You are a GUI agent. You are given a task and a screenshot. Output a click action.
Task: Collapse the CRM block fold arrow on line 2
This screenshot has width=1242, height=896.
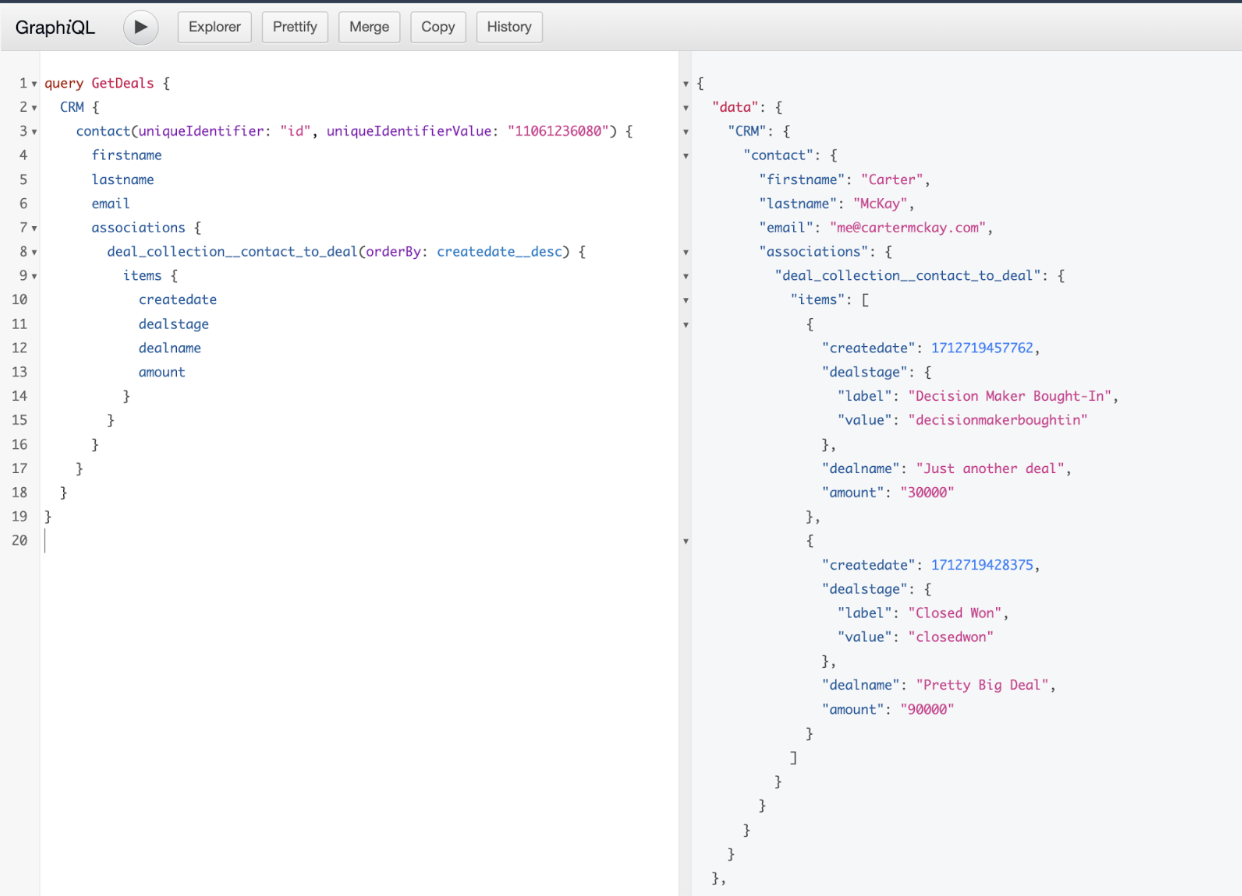(35, 108)
